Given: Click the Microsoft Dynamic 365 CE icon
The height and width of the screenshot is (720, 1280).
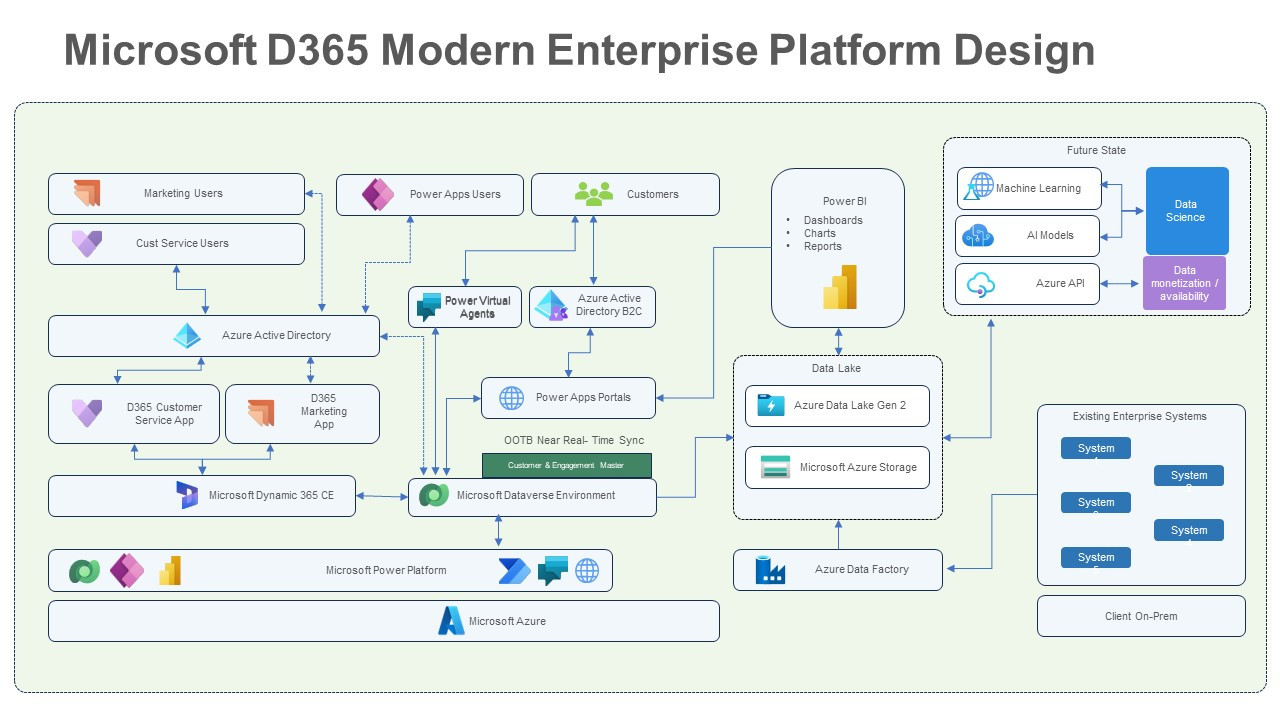Looking at the screenshot, I should tap(187, 495).
